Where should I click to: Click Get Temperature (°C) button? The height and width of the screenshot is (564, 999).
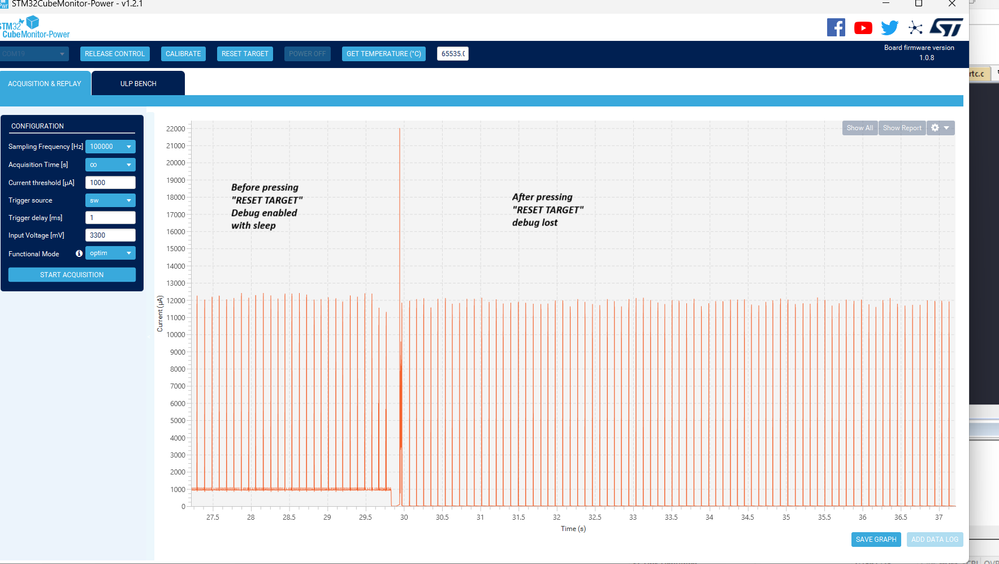(x=384, y=54)
